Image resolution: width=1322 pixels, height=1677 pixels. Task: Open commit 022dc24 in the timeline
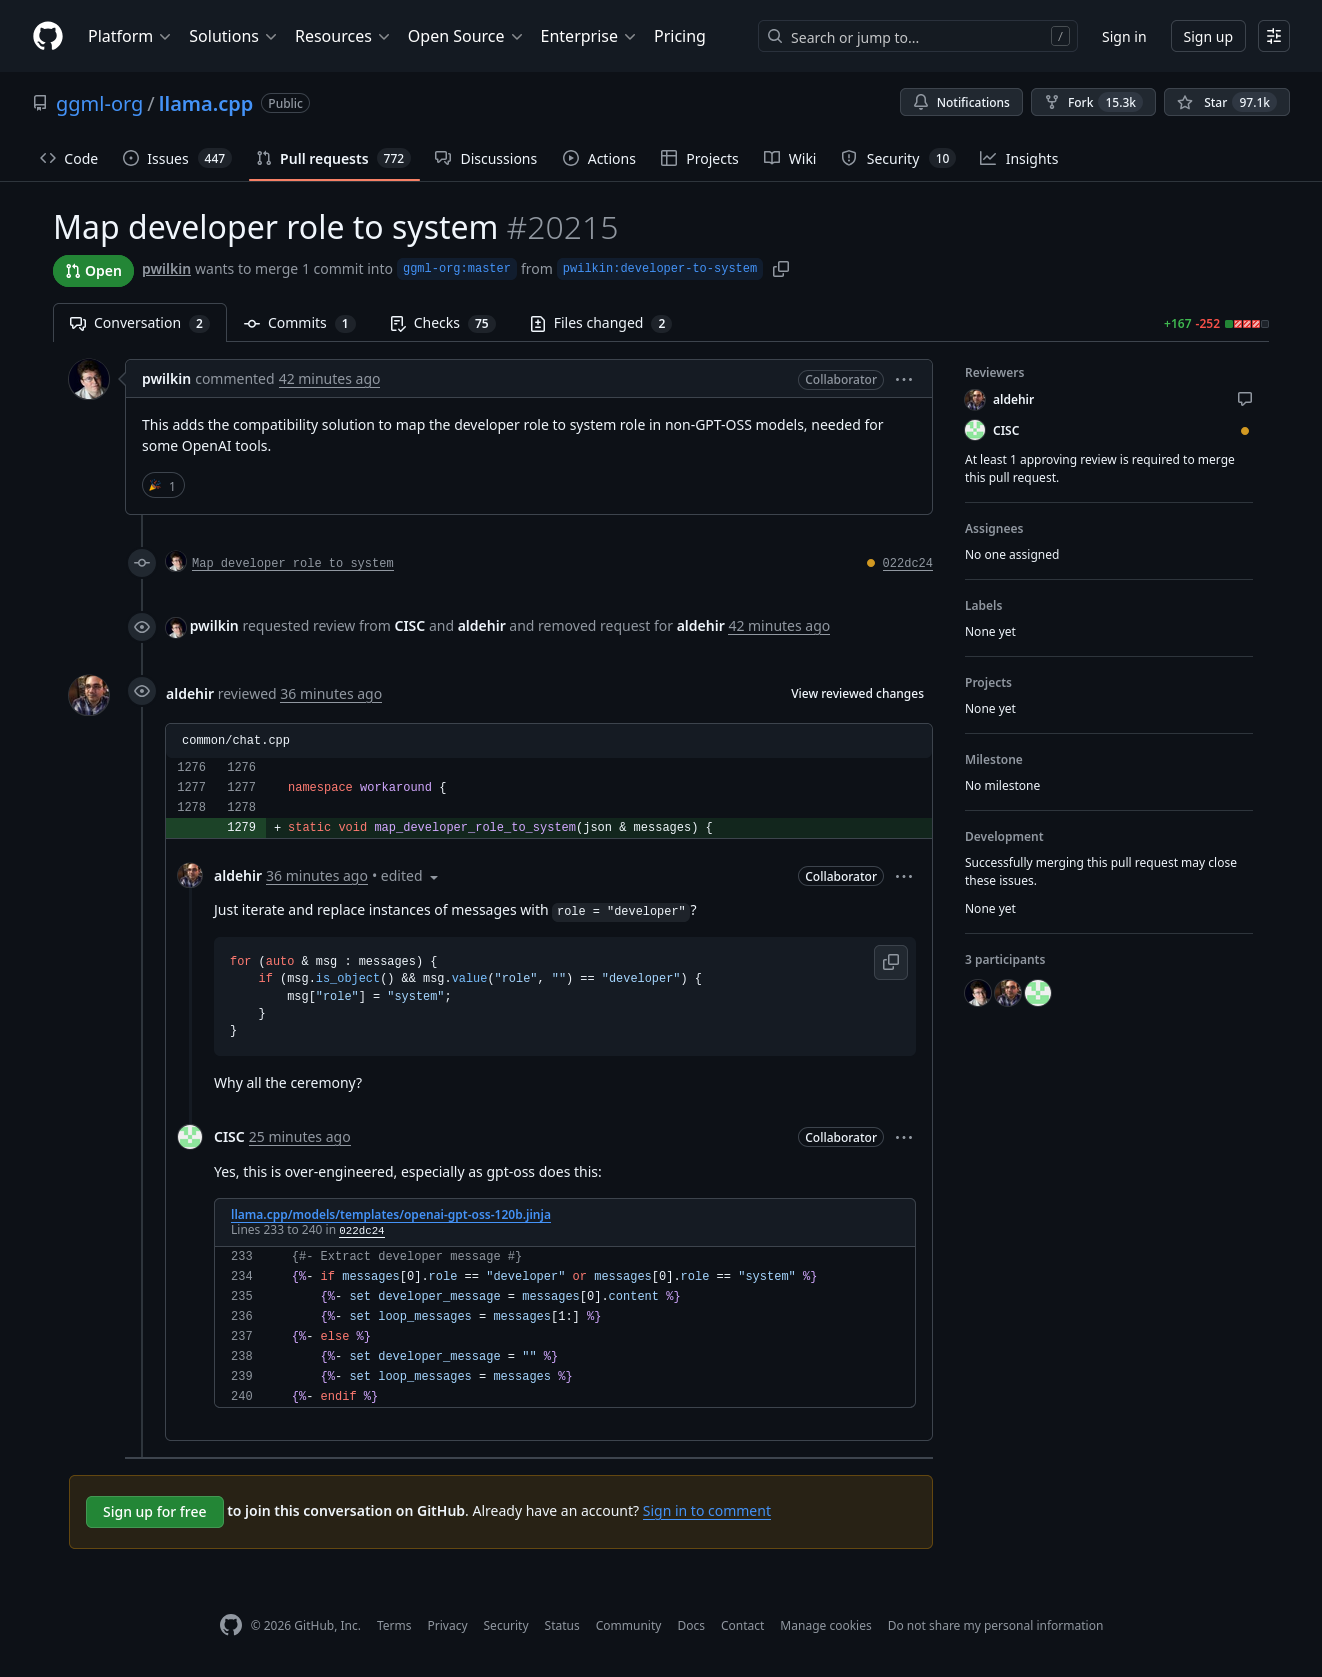click(x=907, y=563)
